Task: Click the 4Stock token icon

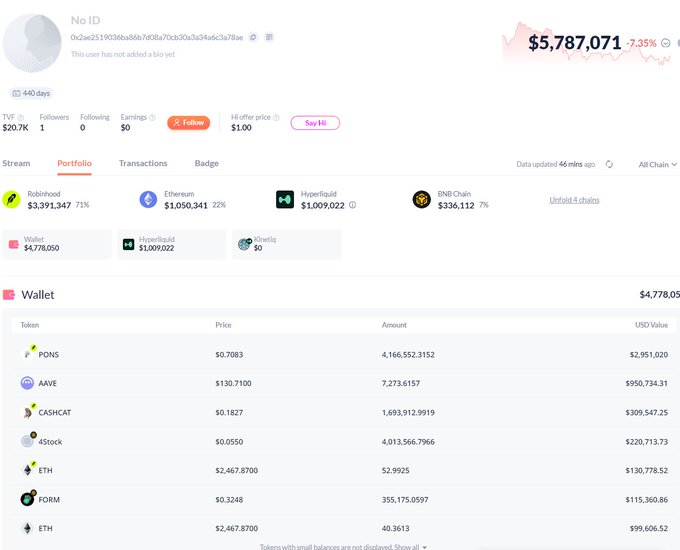Action: tap(28, 441)
